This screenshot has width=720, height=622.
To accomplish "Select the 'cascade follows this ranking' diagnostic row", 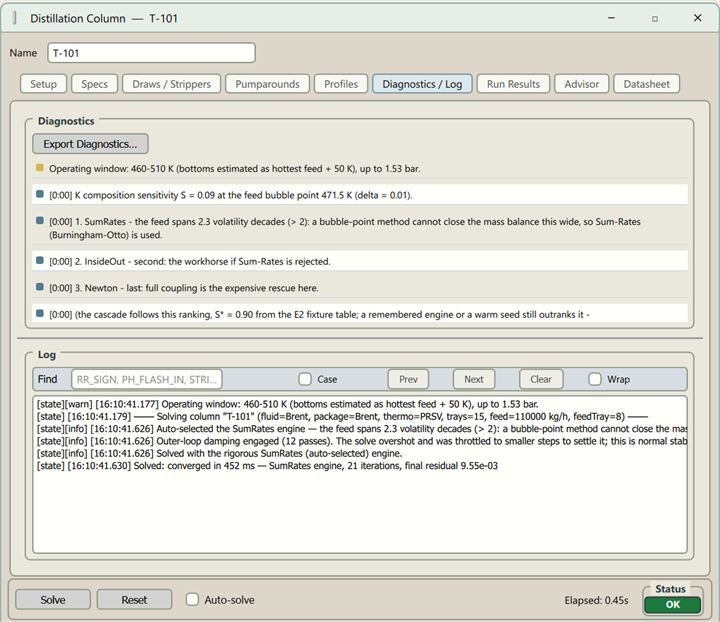I will coord(360,314).
